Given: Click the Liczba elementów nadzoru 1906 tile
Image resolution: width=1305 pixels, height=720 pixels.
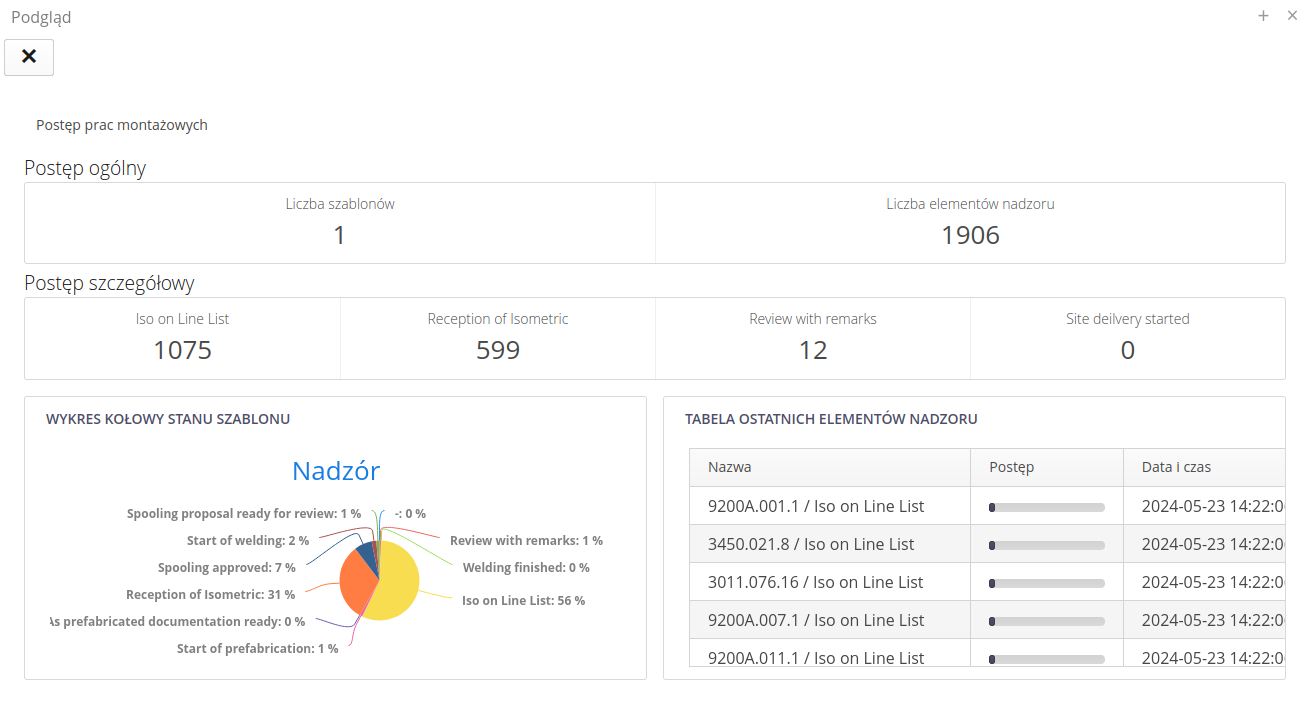Looking at the screenshot, I should click(x=970, y=223).
